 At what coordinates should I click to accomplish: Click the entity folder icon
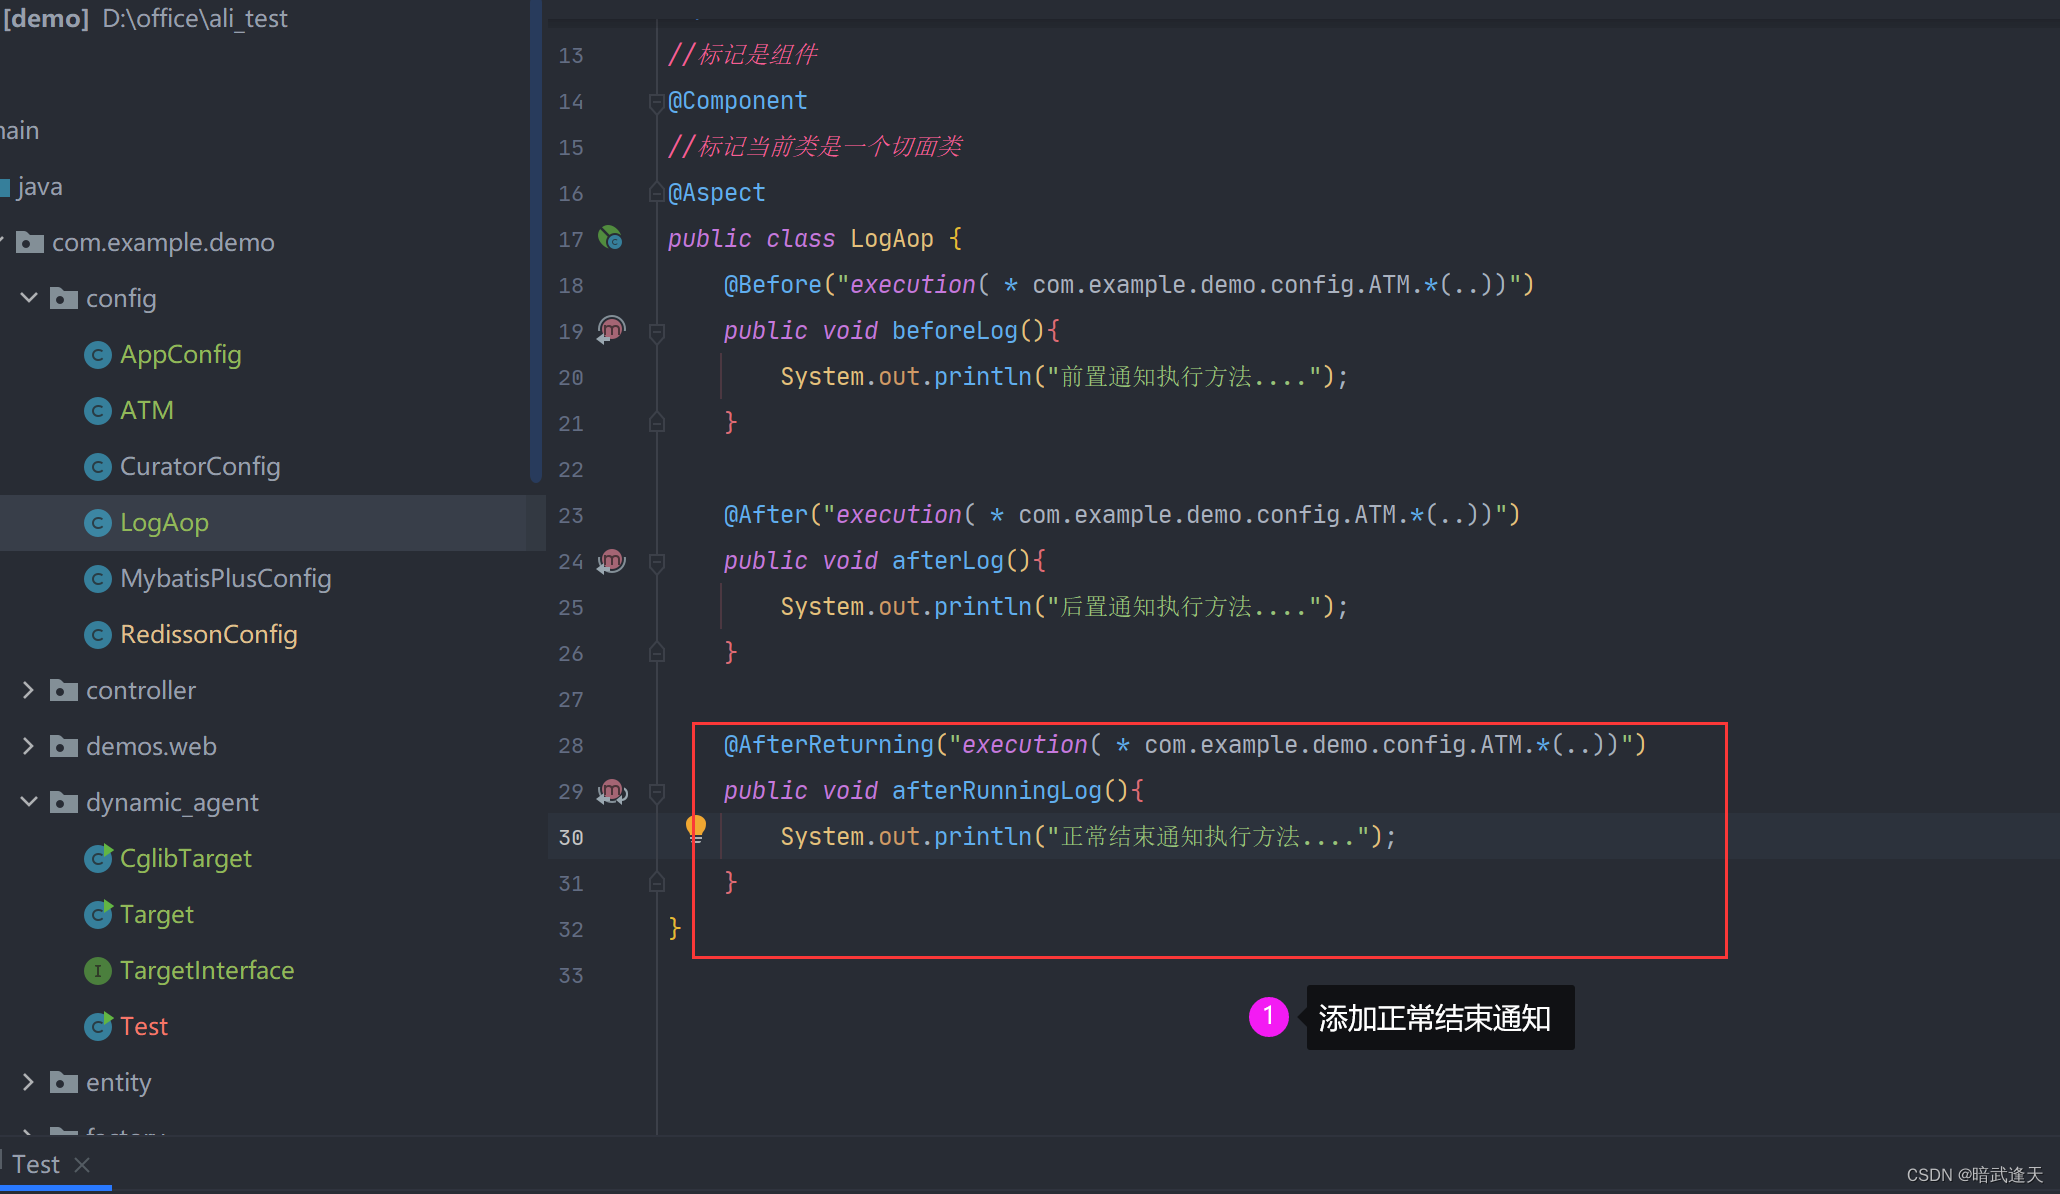point(64,1082)
